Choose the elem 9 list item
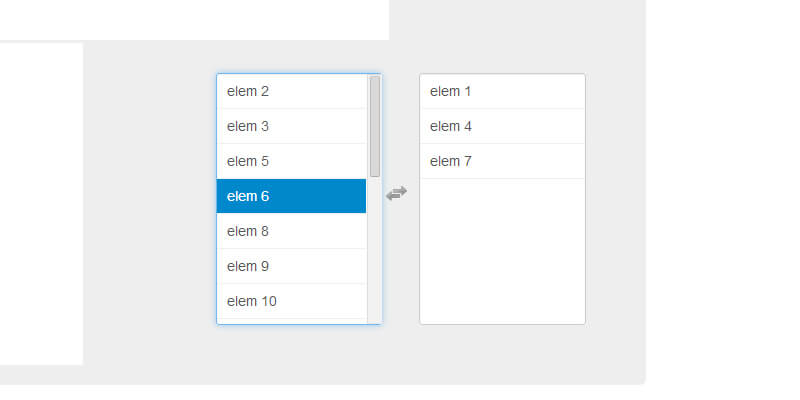The image size is (800, 400). pos(291,266)
